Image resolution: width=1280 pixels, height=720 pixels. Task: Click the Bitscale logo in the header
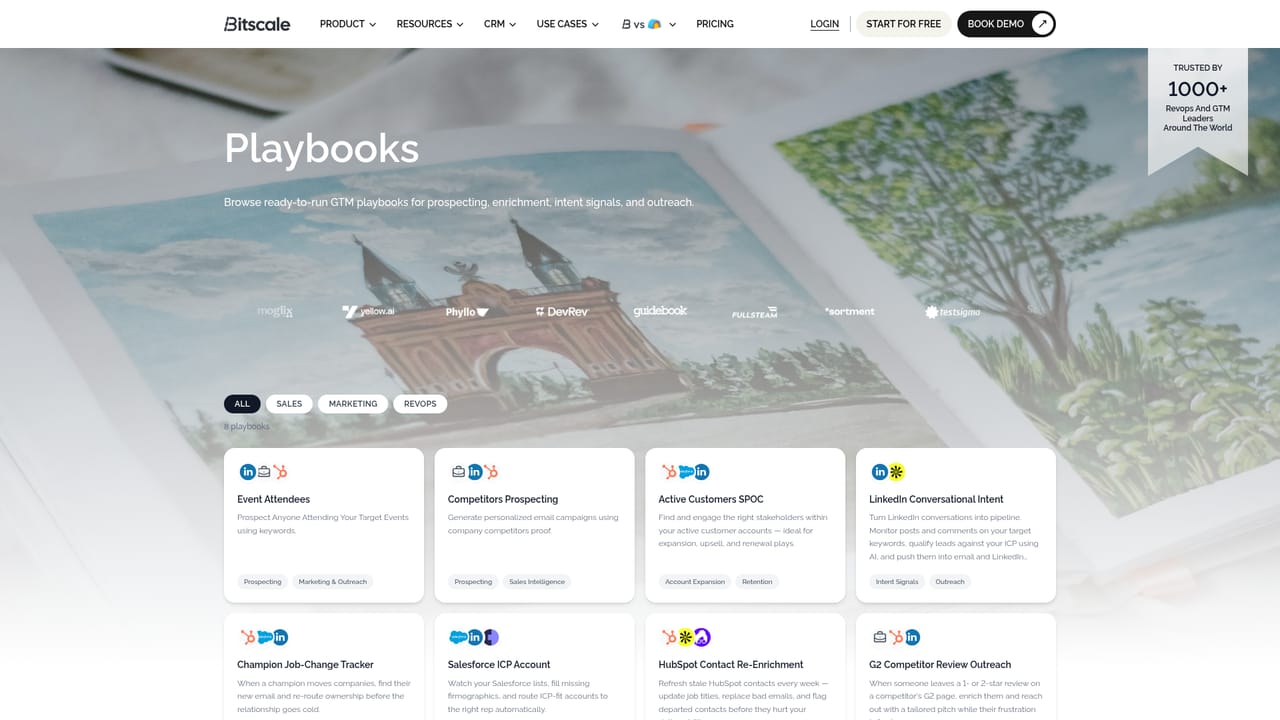(x=257, y=24)
